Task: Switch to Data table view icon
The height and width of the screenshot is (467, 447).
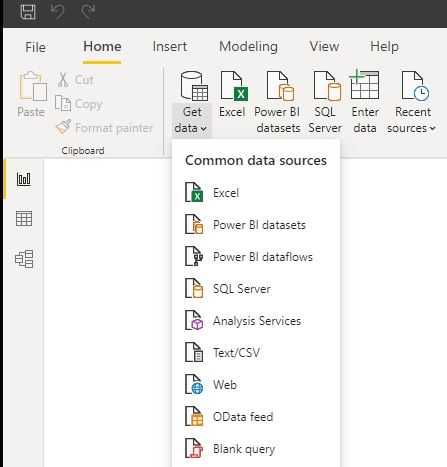Action: (x=24, y=219)
